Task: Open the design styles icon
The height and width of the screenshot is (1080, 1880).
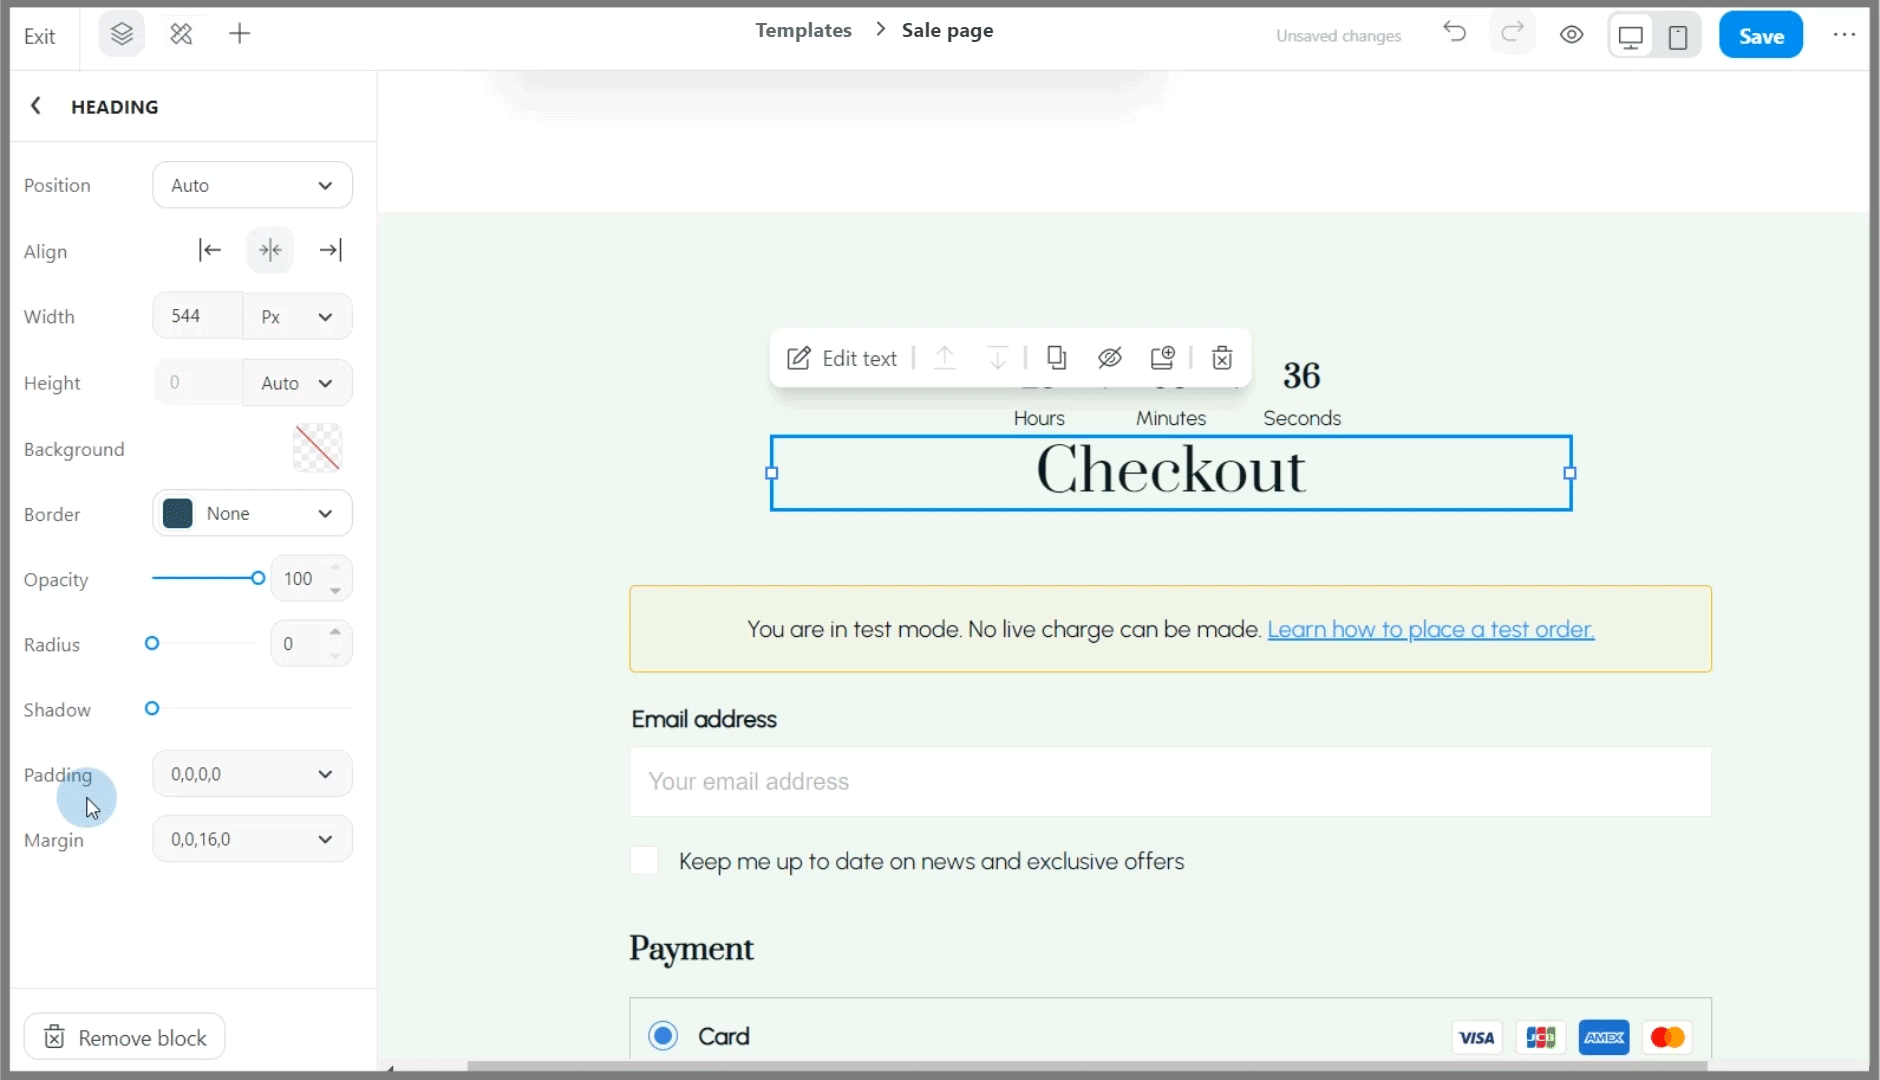Action: [181, 35]
